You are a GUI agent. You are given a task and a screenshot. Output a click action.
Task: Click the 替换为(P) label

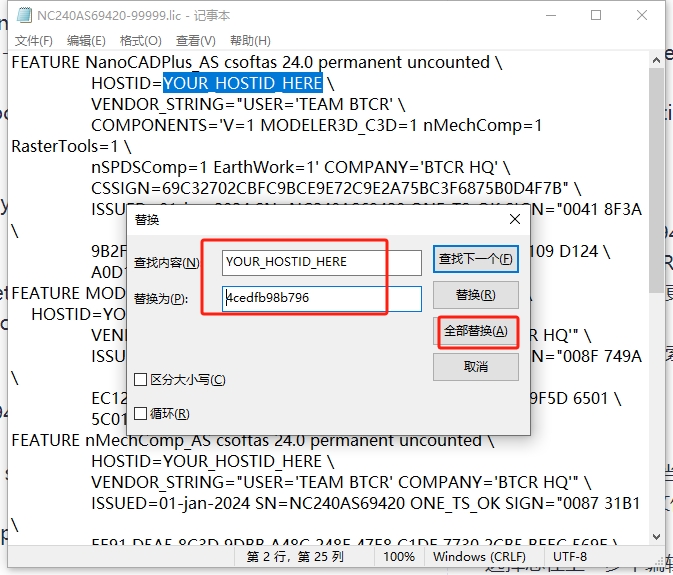pyautogui.click(x=161, y=299)
